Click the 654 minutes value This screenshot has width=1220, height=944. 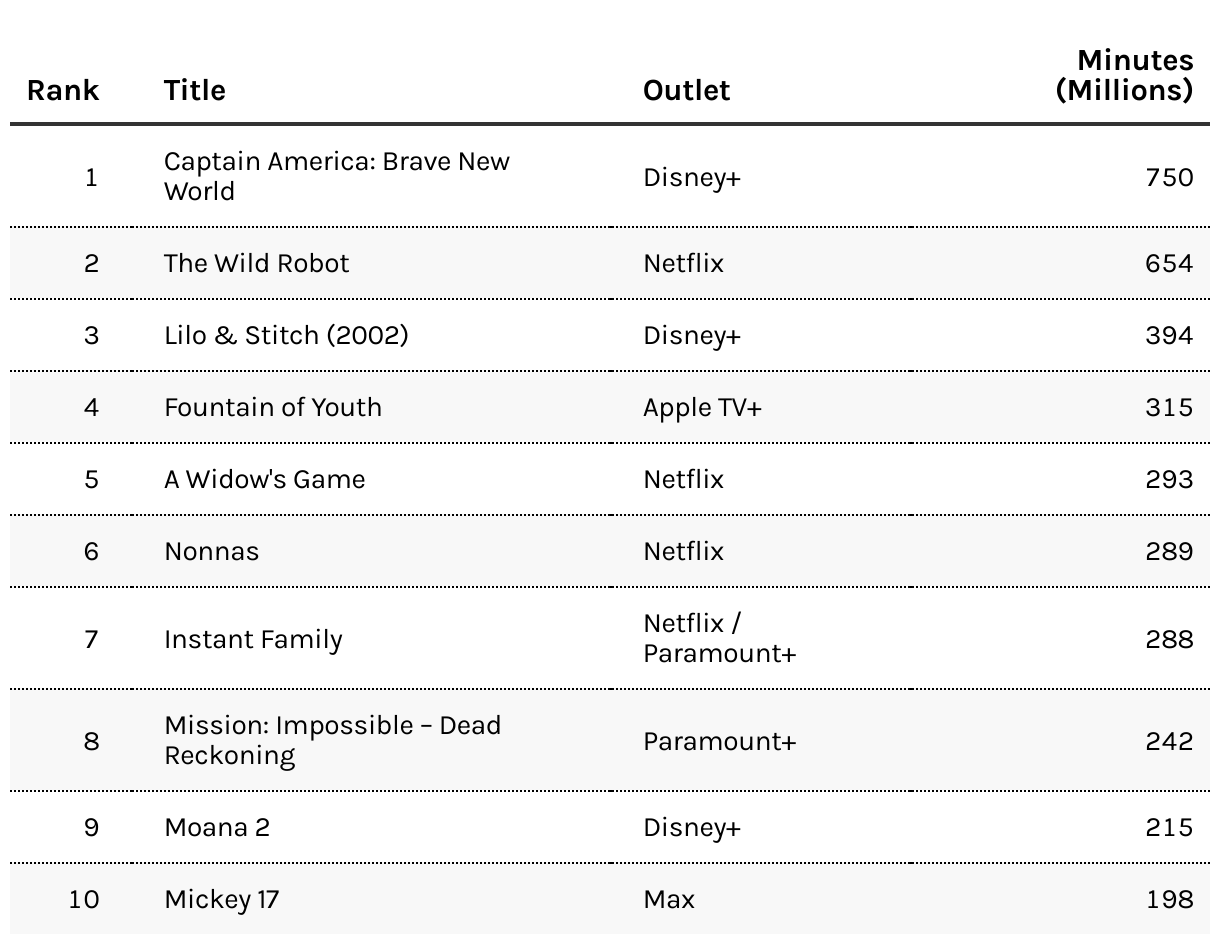pos(1169,264)
